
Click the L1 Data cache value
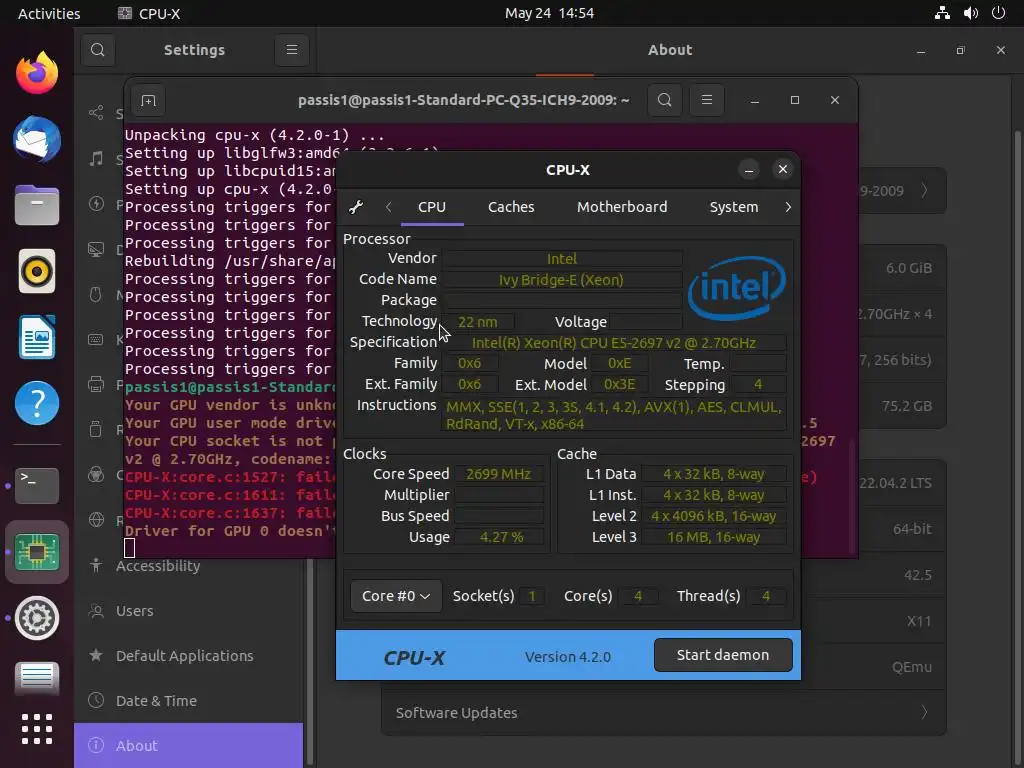713,474
